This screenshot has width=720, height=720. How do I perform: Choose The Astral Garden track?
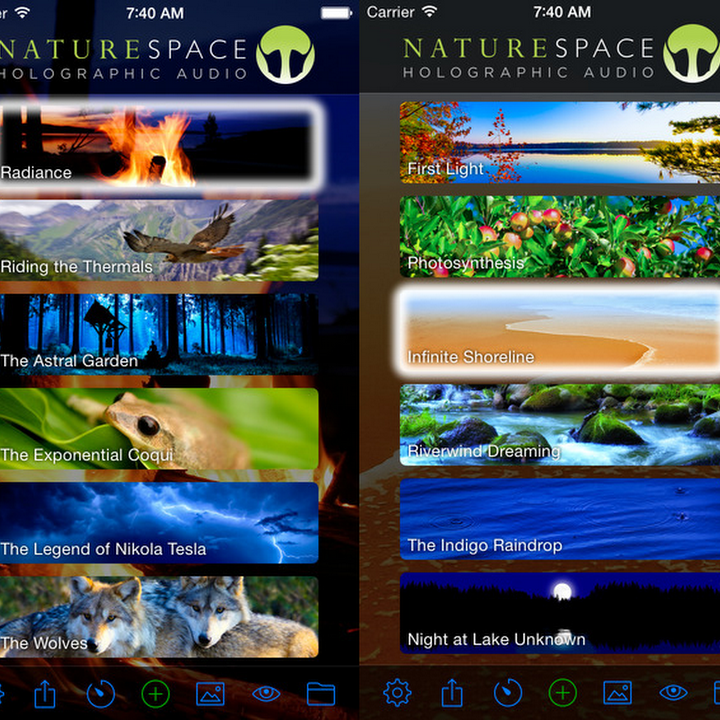(x=159, y=334)
